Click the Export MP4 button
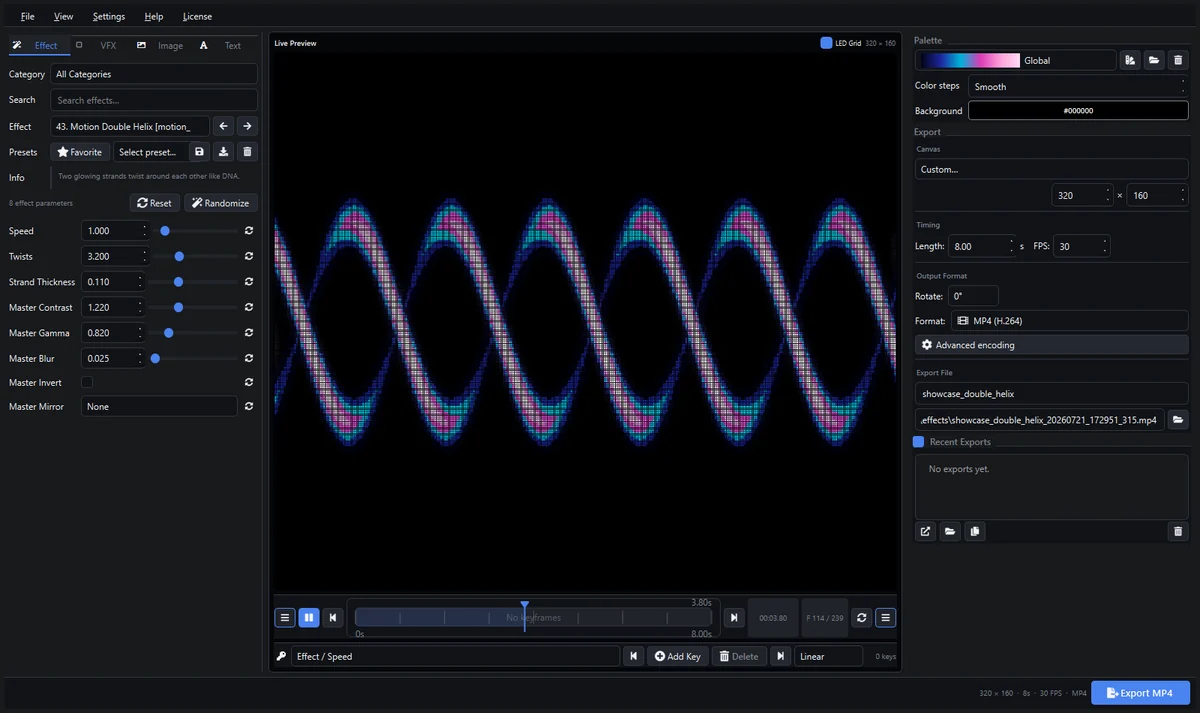Image resolution: width=1200 pixels, height=713 pixels. pos(1140,693)
